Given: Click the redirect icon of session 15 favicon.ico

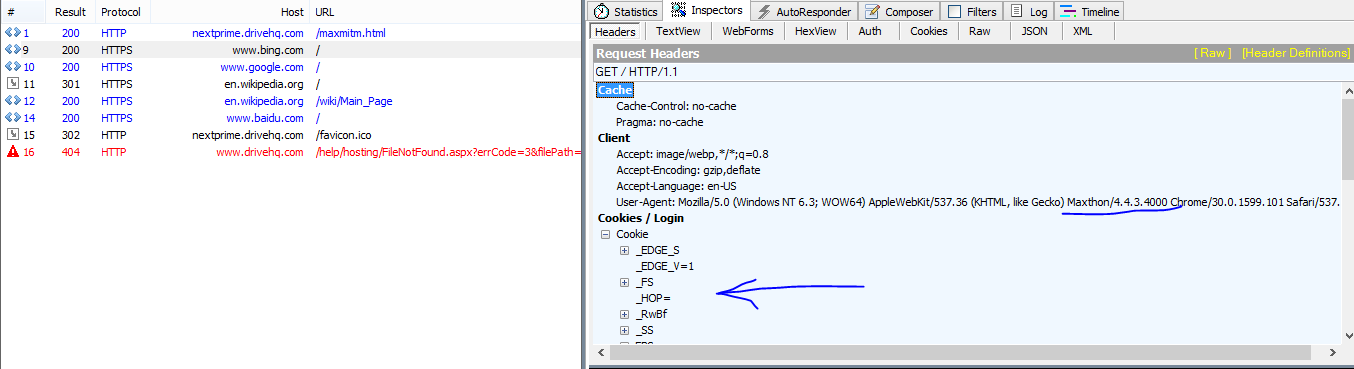Looking at the screenshot, I should (x=12, y=135).
